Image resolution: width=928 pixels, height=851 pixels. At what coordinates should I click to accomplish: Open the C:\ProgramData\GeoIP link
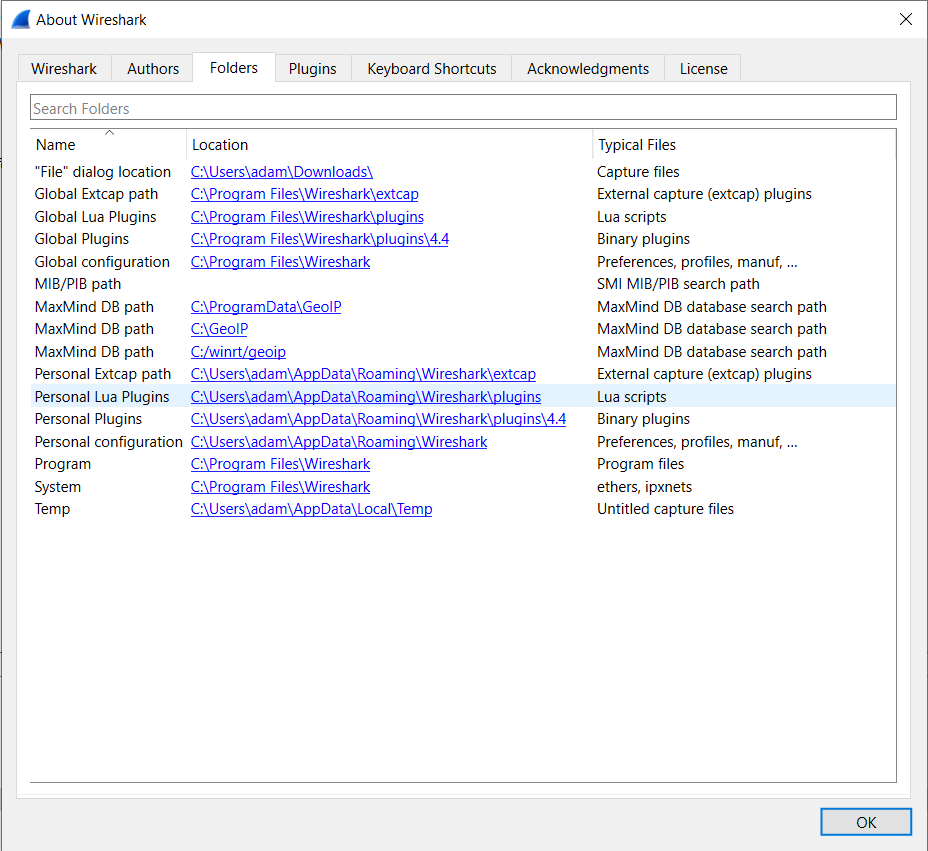point(266,306)
